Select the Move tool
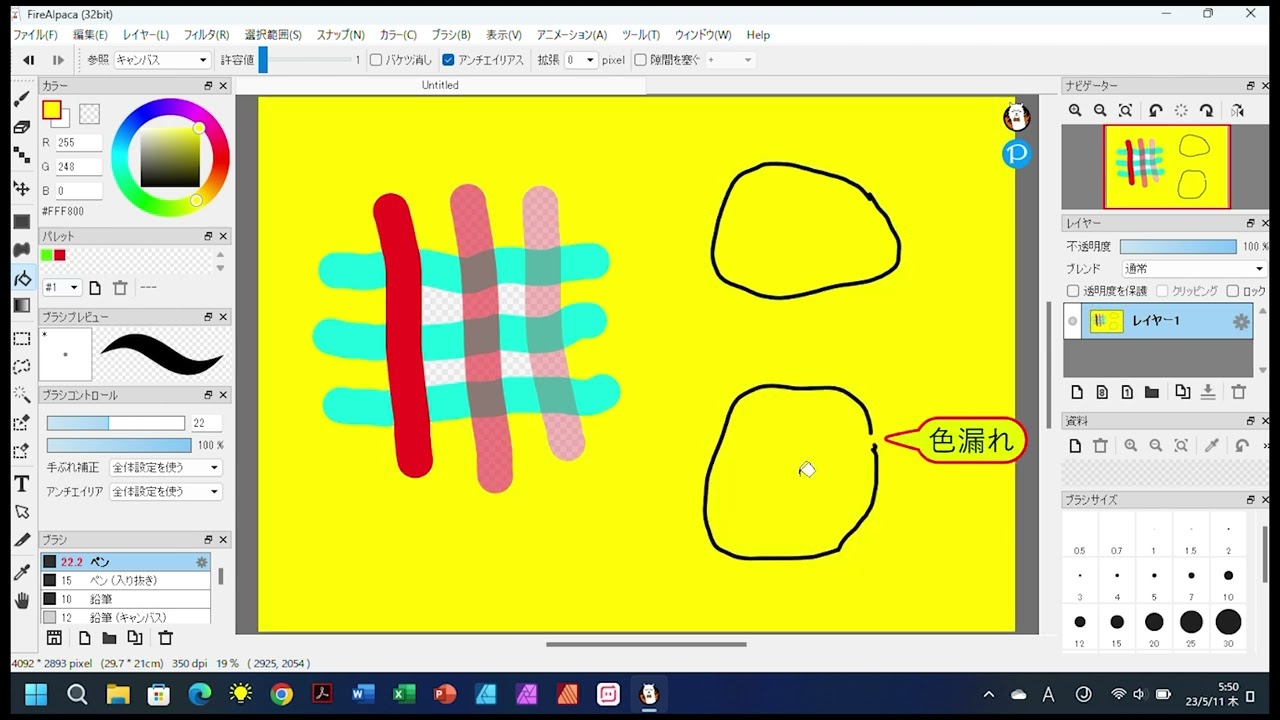The width and height of the screenshot is (1280, 720). [x=21, y=188]
